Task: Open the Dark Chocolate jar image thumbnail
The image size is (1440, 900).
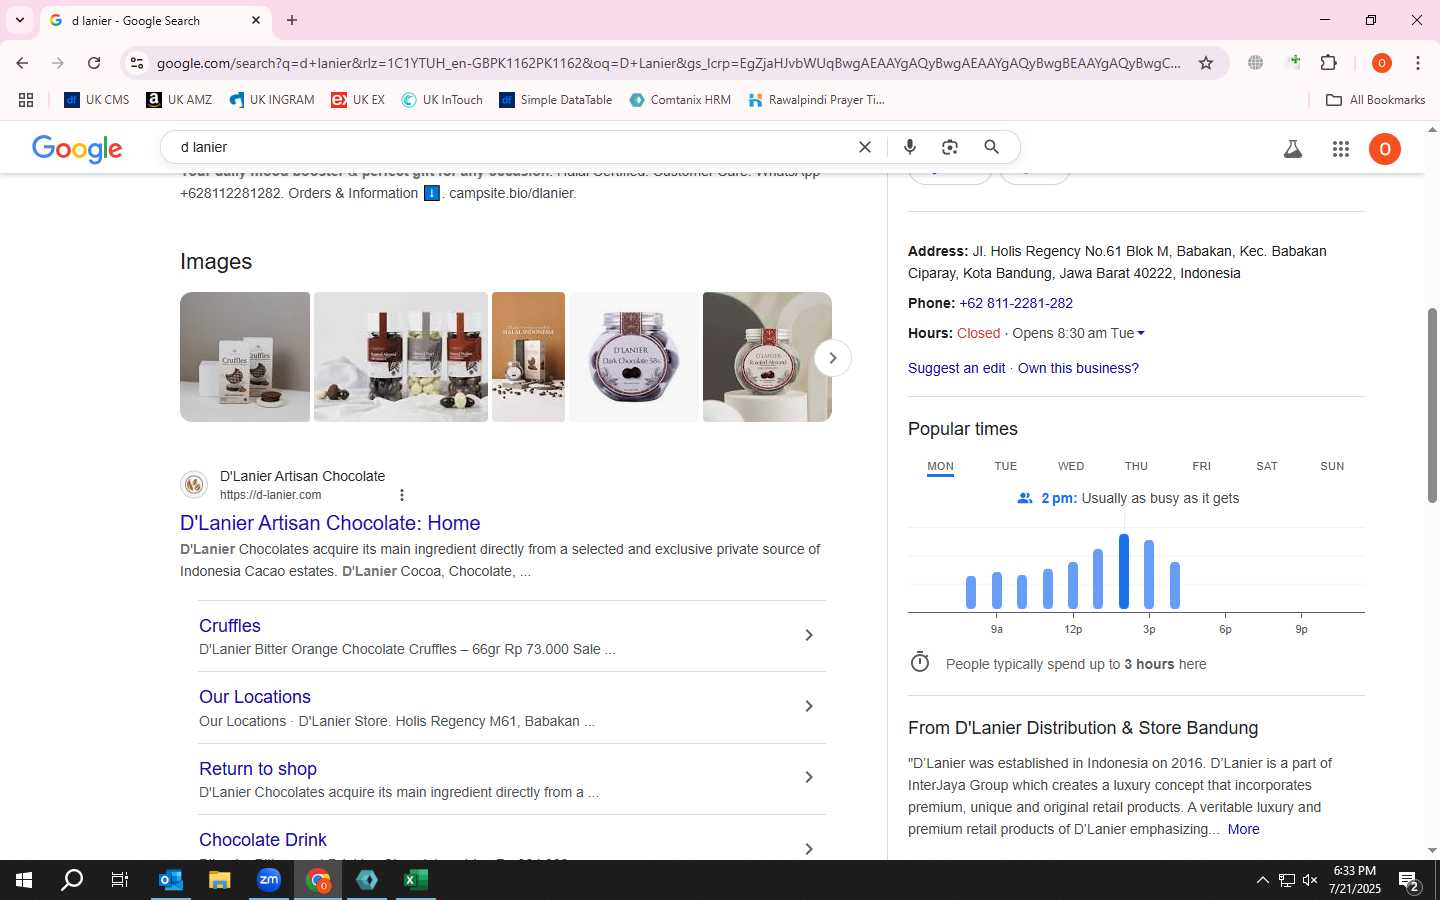Action: pyautogui.click(x=634, y=357)
